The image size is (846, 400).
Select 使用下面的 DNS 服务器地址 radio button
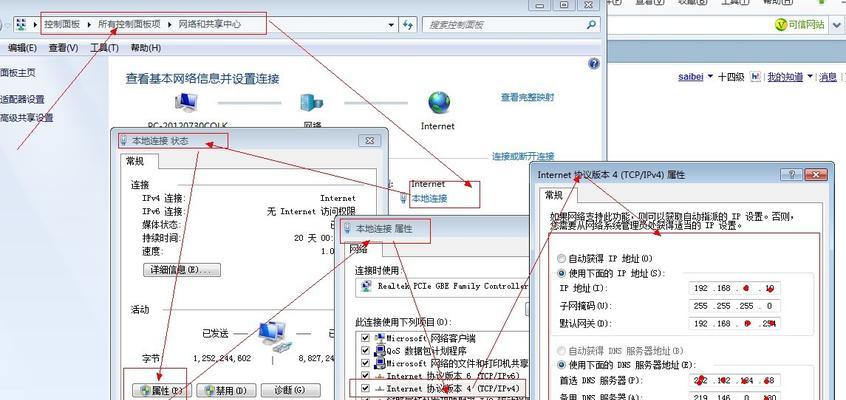point(562,365)
